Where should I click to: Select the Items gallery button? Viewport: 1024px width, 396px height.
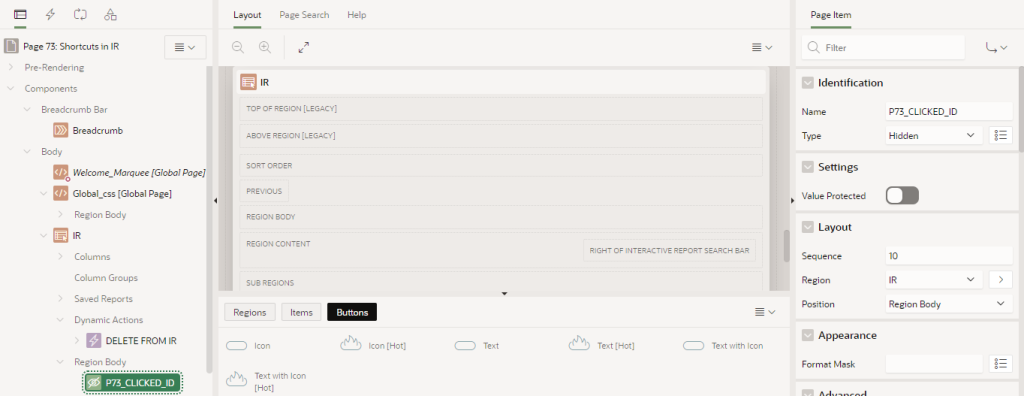[301, 312]
